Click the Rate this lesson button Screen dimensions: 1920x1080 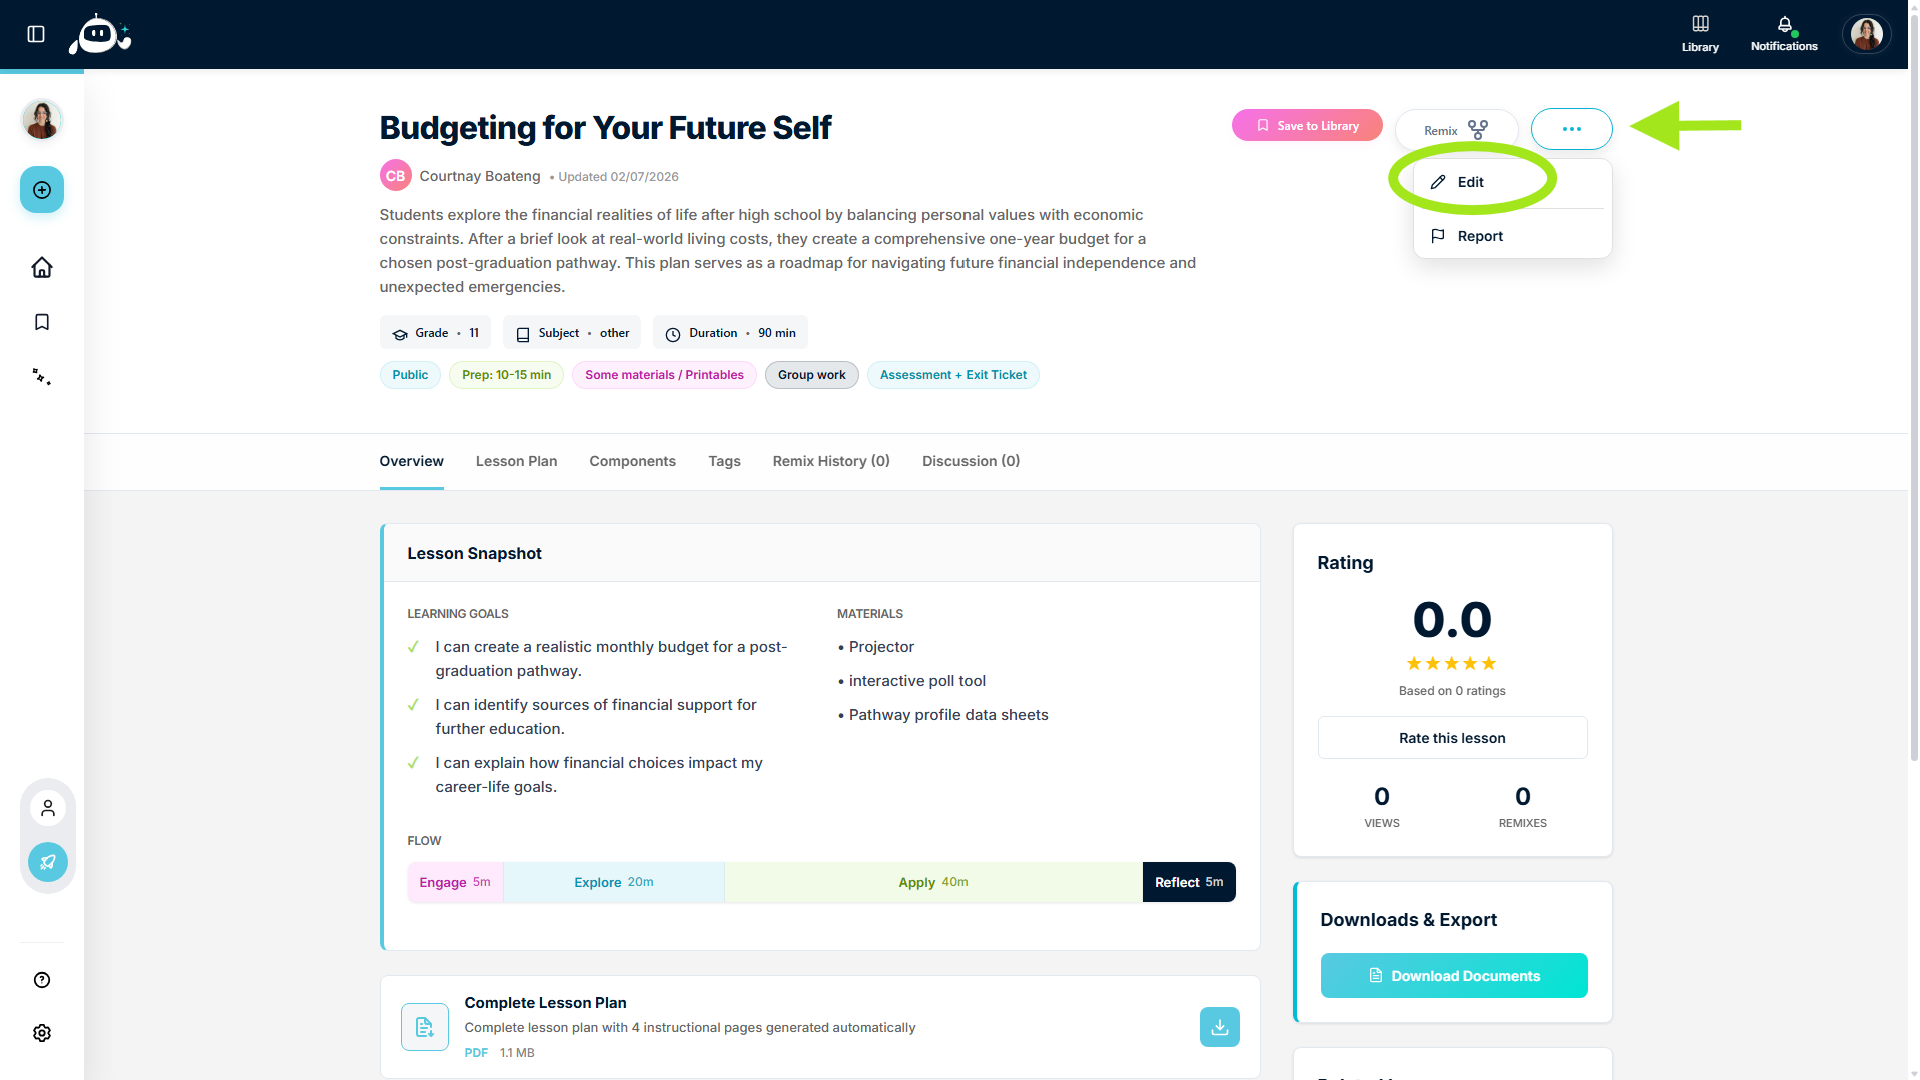click(1452, 738)
